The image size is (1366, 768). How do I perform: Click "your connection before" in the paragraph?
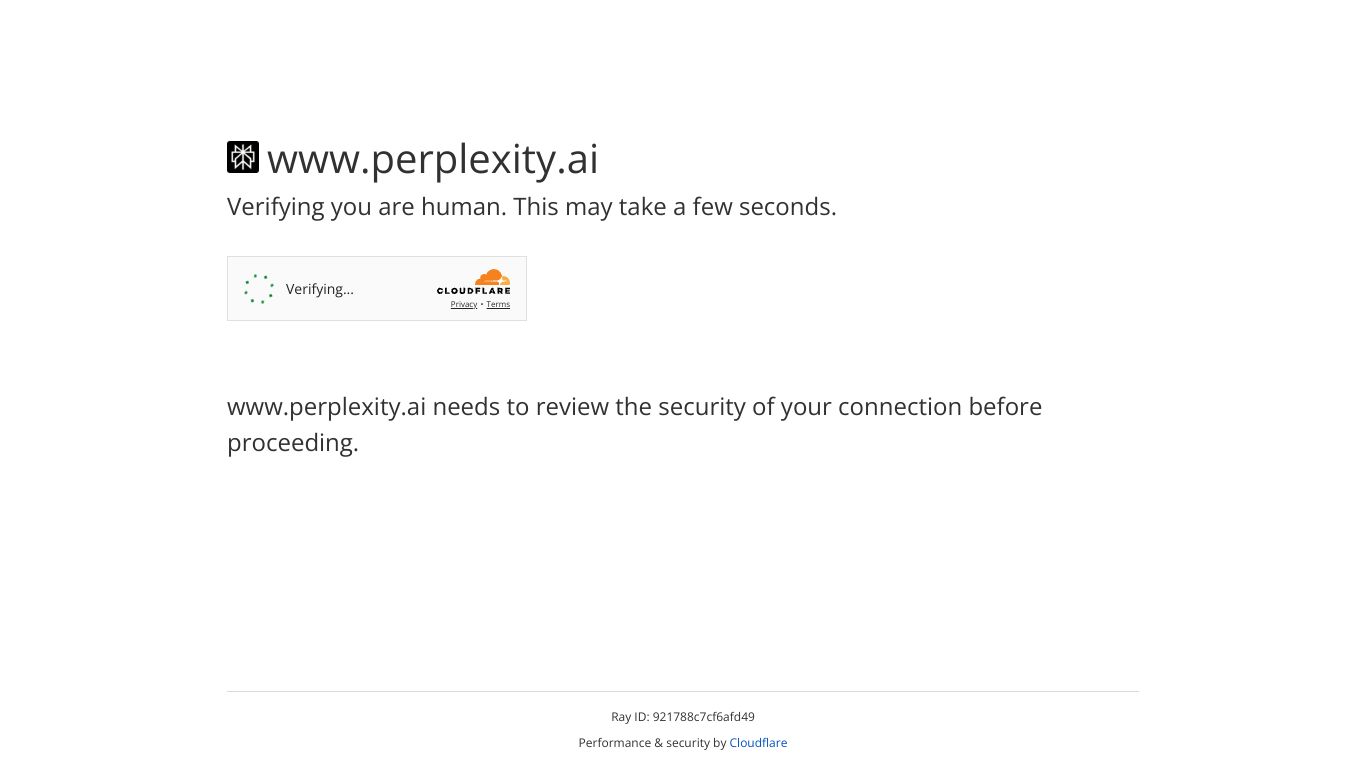[911, 407]
